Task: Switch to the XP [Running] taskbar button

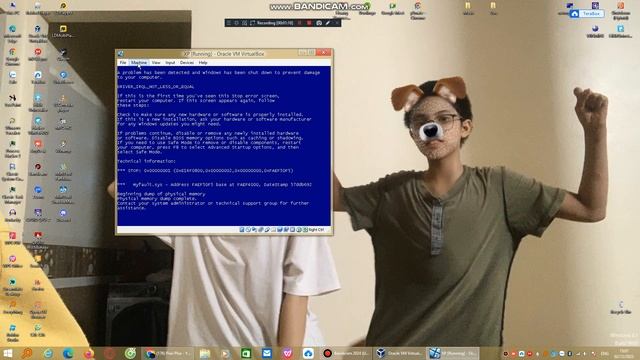Action: click(x=453, y=353)
